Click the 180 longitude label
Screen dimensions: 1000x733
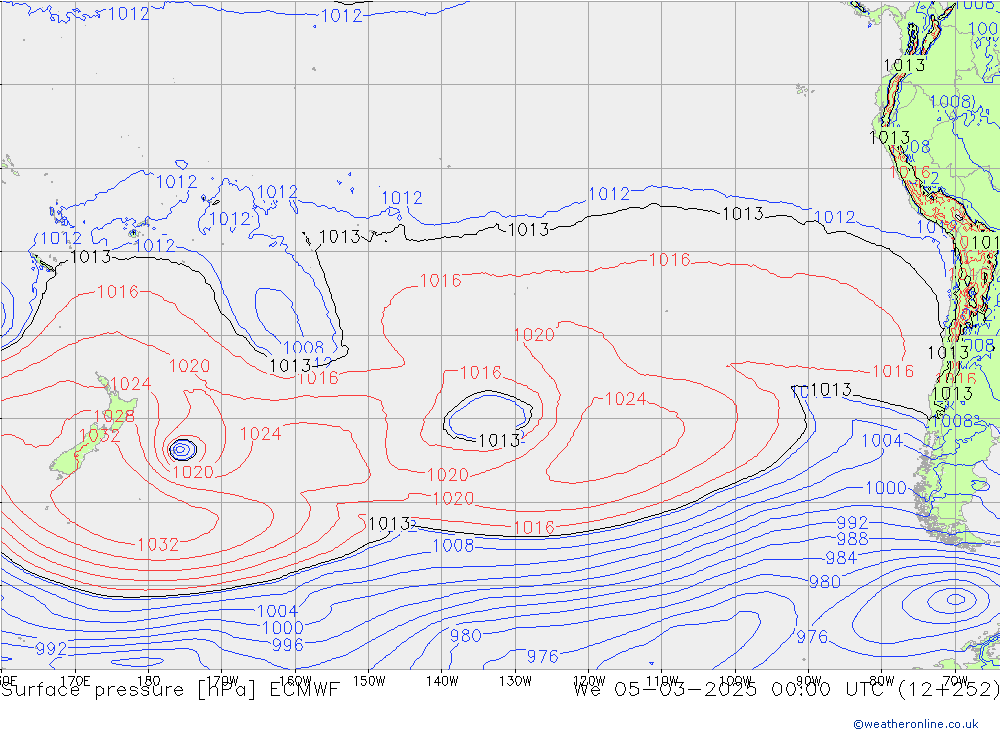click(149, 681)
